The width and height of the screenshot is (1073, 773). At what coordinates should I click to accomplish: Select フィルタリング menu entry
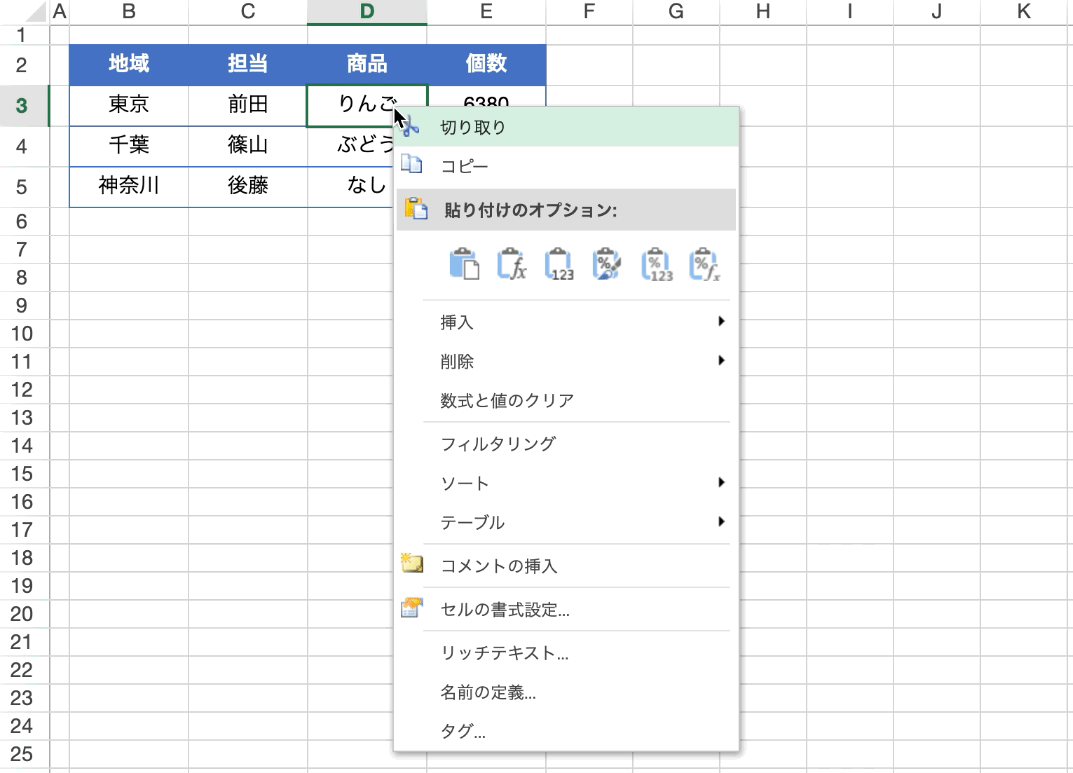(567, 444)
